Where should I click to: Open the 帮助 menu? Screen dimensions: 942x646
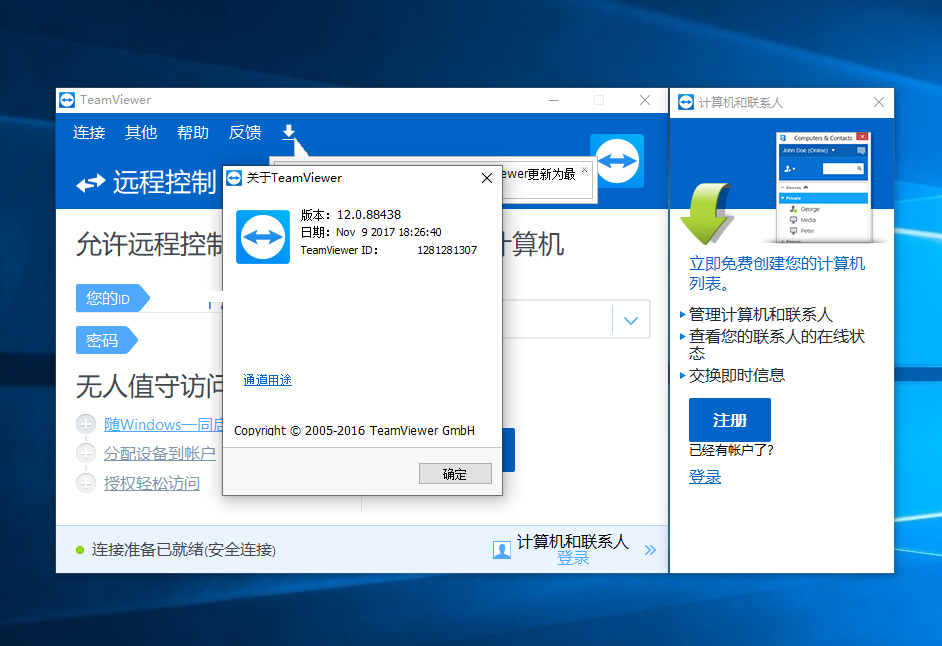(x=193, y=132)
